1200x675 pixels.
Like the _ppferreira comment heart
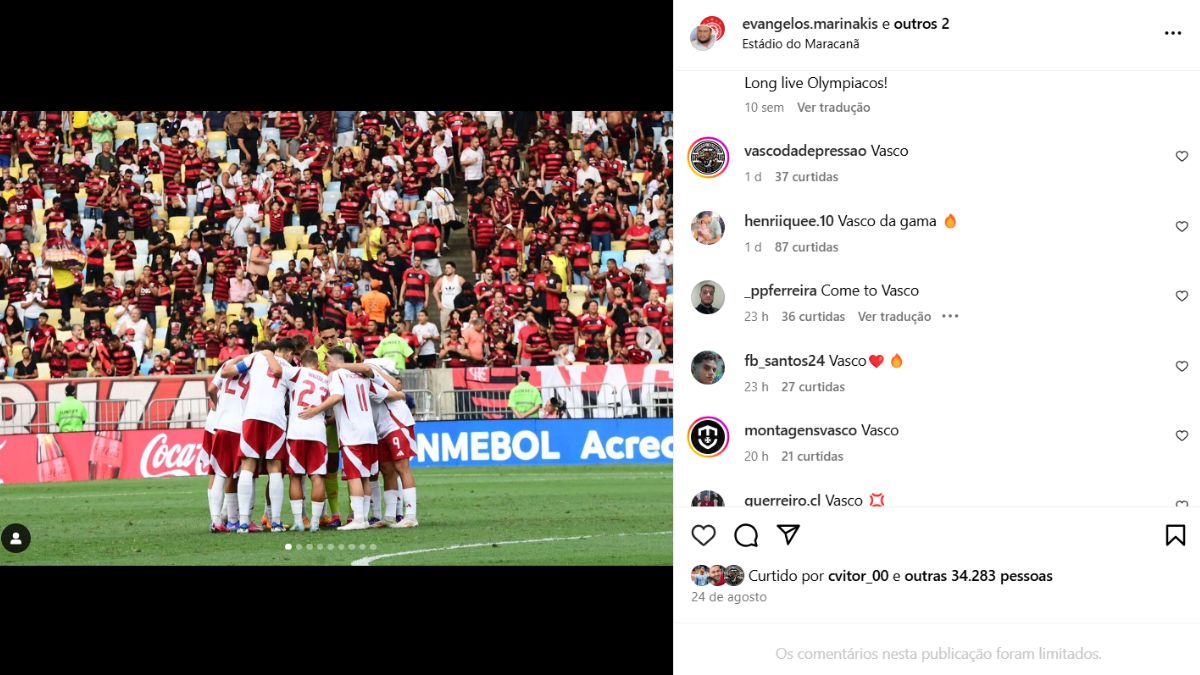[1181, 297]
